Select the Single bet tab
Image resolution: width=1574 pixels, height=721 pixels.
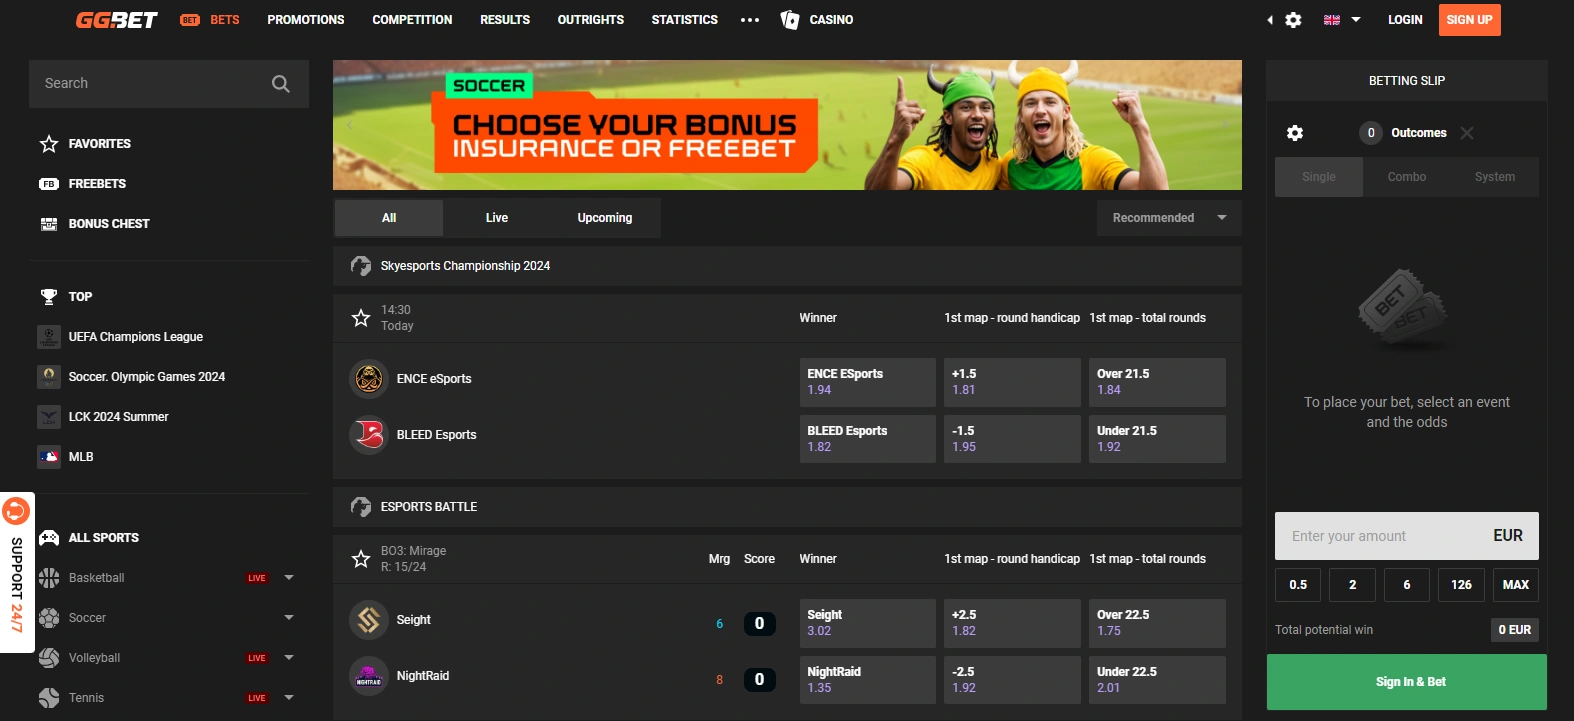click(1319, 177)
